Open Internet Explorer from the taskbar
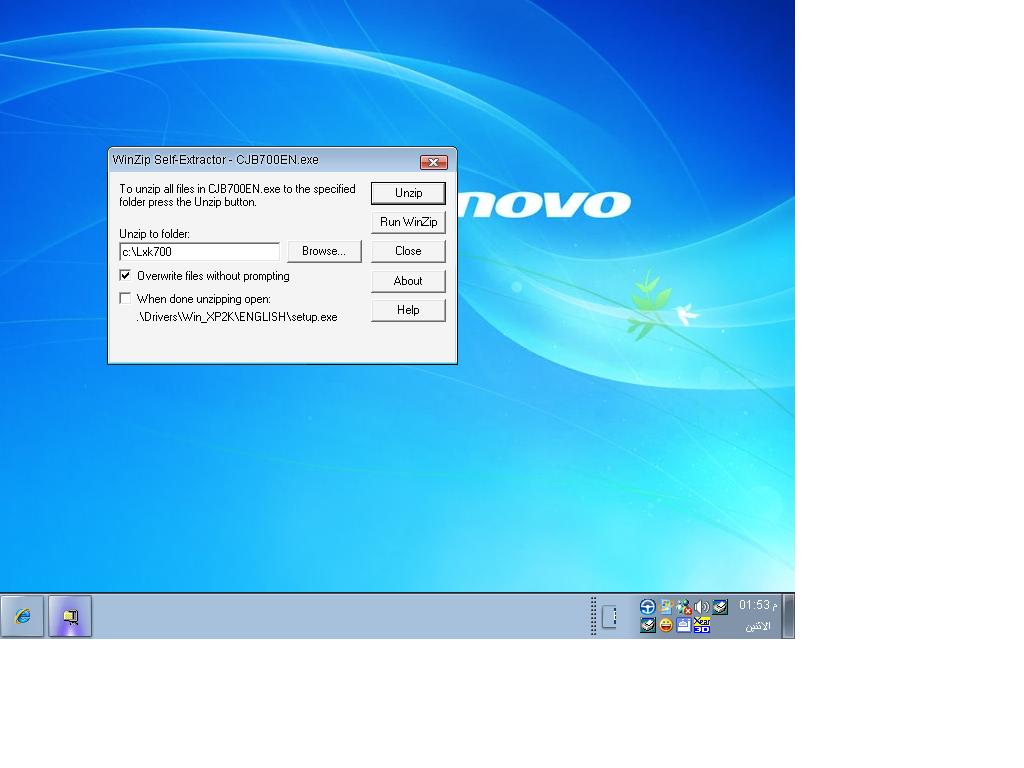Screen dimensions: 1024x768 click(x=22, y=616)
